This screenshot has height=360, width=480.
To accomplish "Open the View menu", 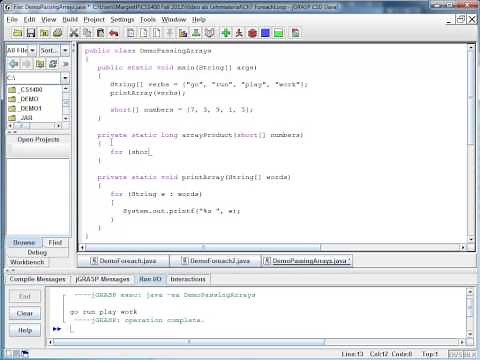I will coord(49,20).
